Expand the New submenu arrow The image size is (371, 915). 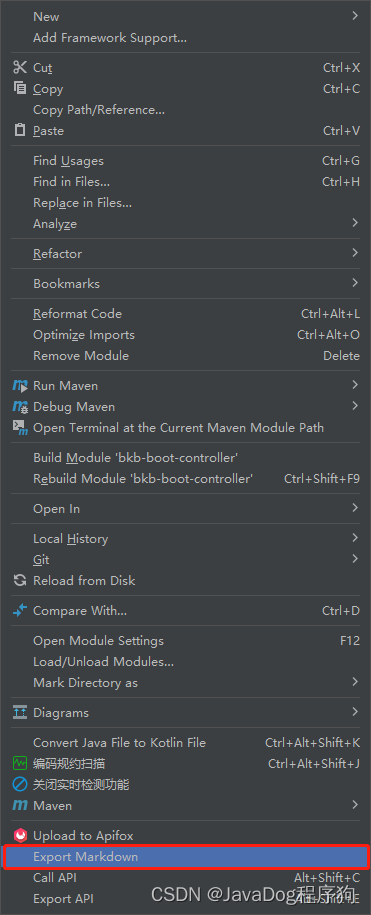(355, 16)
